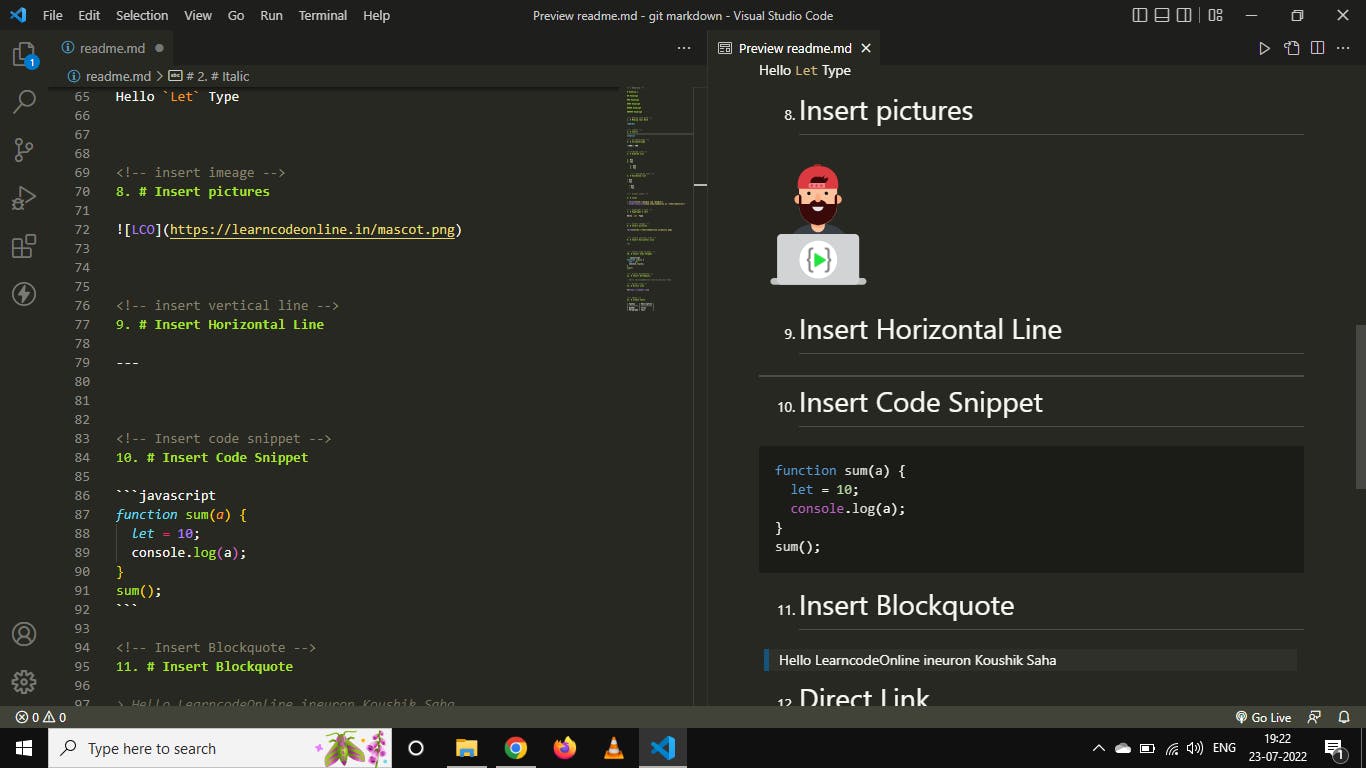Image resolution: width=1366 pixels, height=768 pixels.
Task: Open the Terminal menu
Action: point(323,15)
